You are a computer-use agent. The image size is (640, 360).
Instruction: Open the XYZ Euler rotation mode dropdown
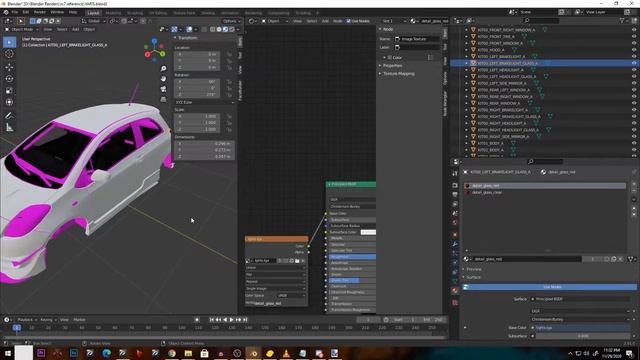(x=204, y=102)
